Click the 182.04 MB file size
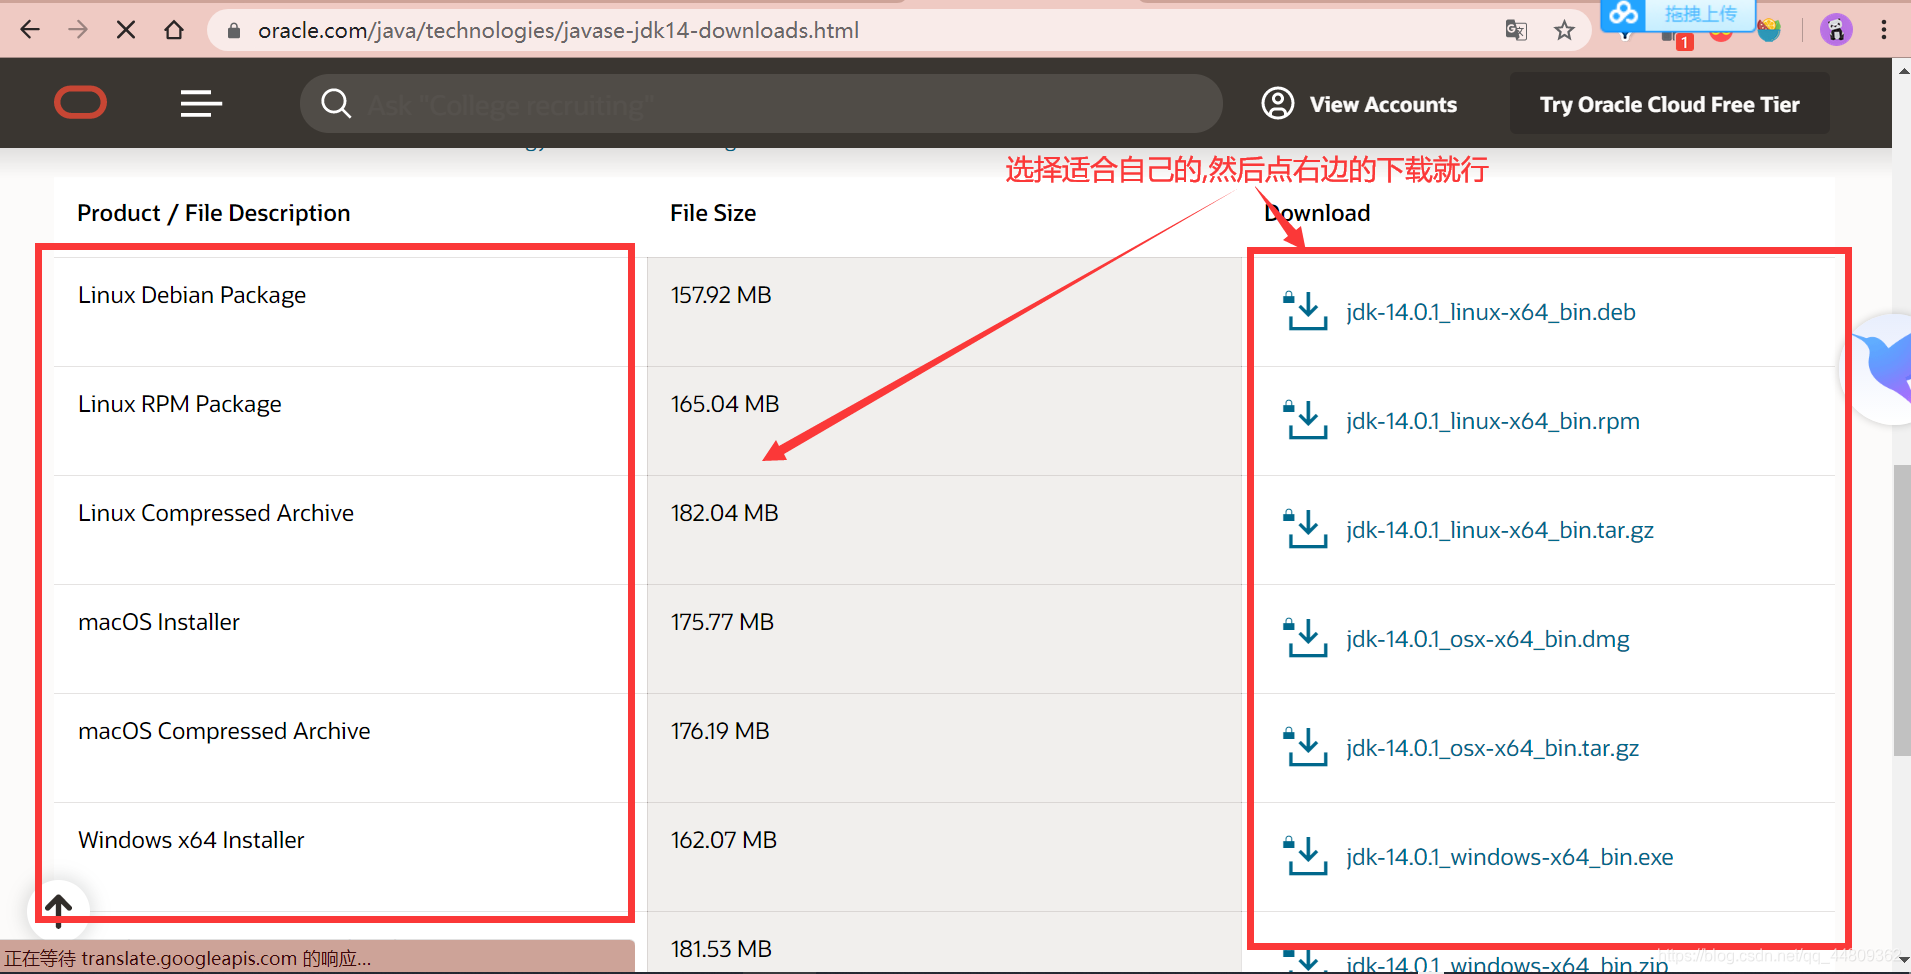This screenshot has height=974, width=1911. coord(724,513)
